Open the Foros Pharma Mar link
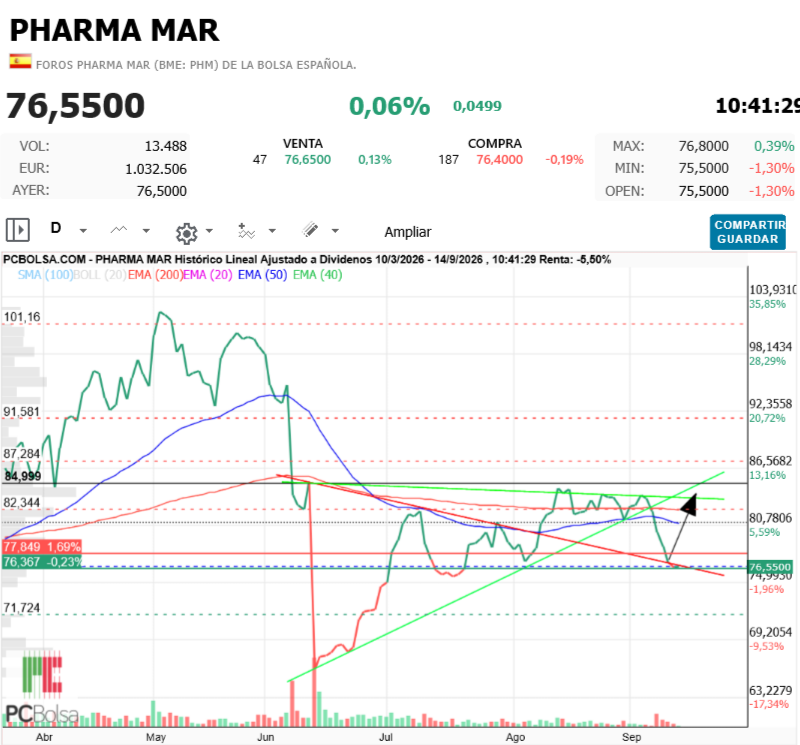Screen dimensions: 800x745 coord(196,65)
